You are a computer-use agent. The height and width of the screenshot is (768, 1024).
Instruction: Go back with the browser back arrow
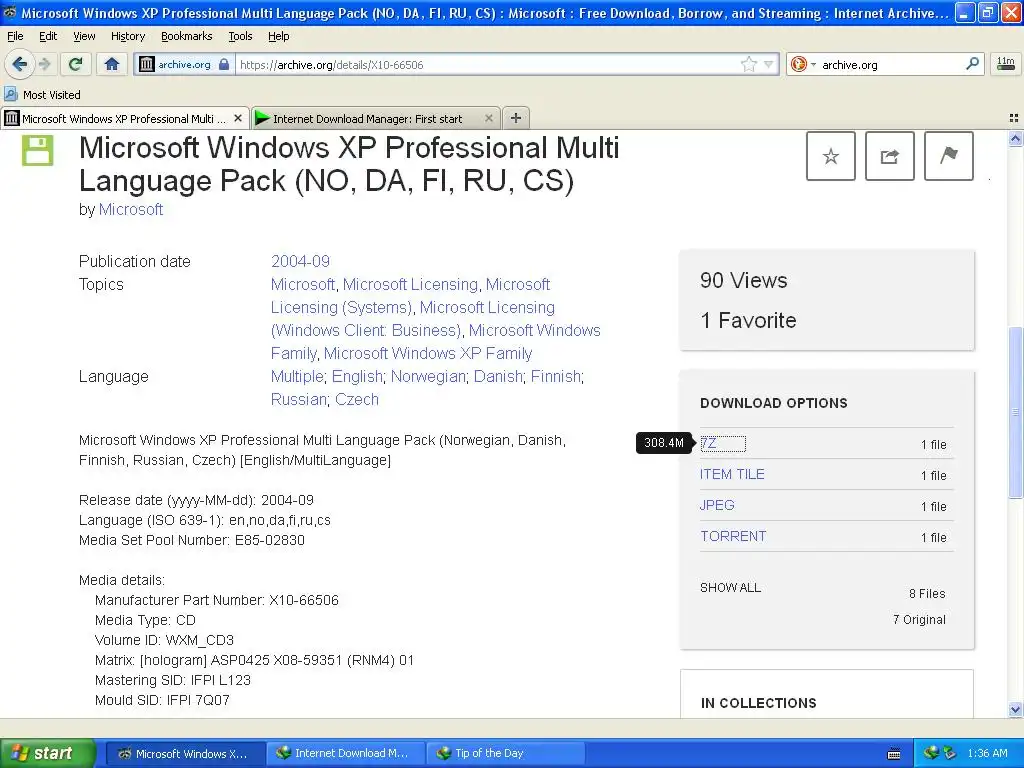pyautogui.click(x=20, y=64)
